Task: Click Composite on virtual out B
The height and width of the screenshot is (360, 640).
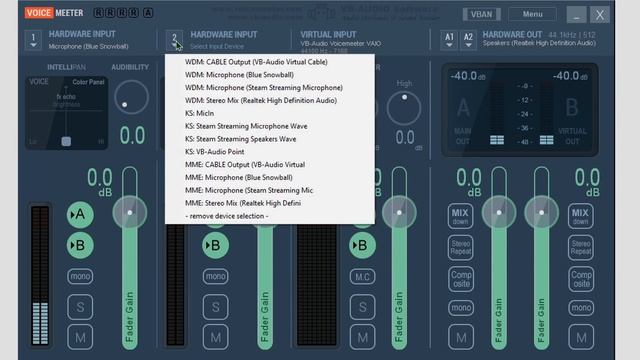Action: (581, 279)
